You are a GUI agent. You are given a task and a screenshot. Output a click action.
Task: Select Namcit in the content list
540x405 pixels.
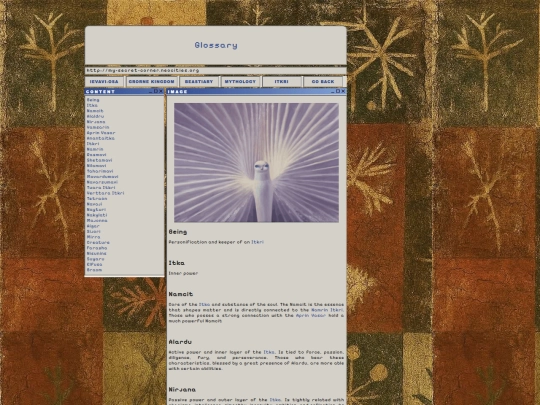pos(95,111)
